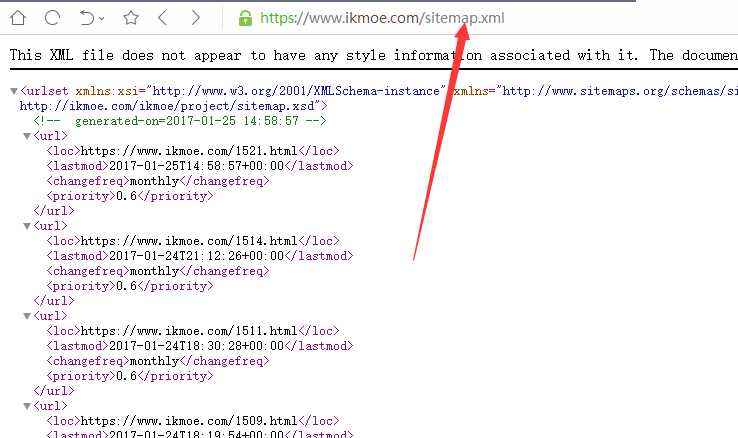This screenshot has width=738, height=438.
Task: Click the green secure padlock icon
Action: click(x=245, y=18)
